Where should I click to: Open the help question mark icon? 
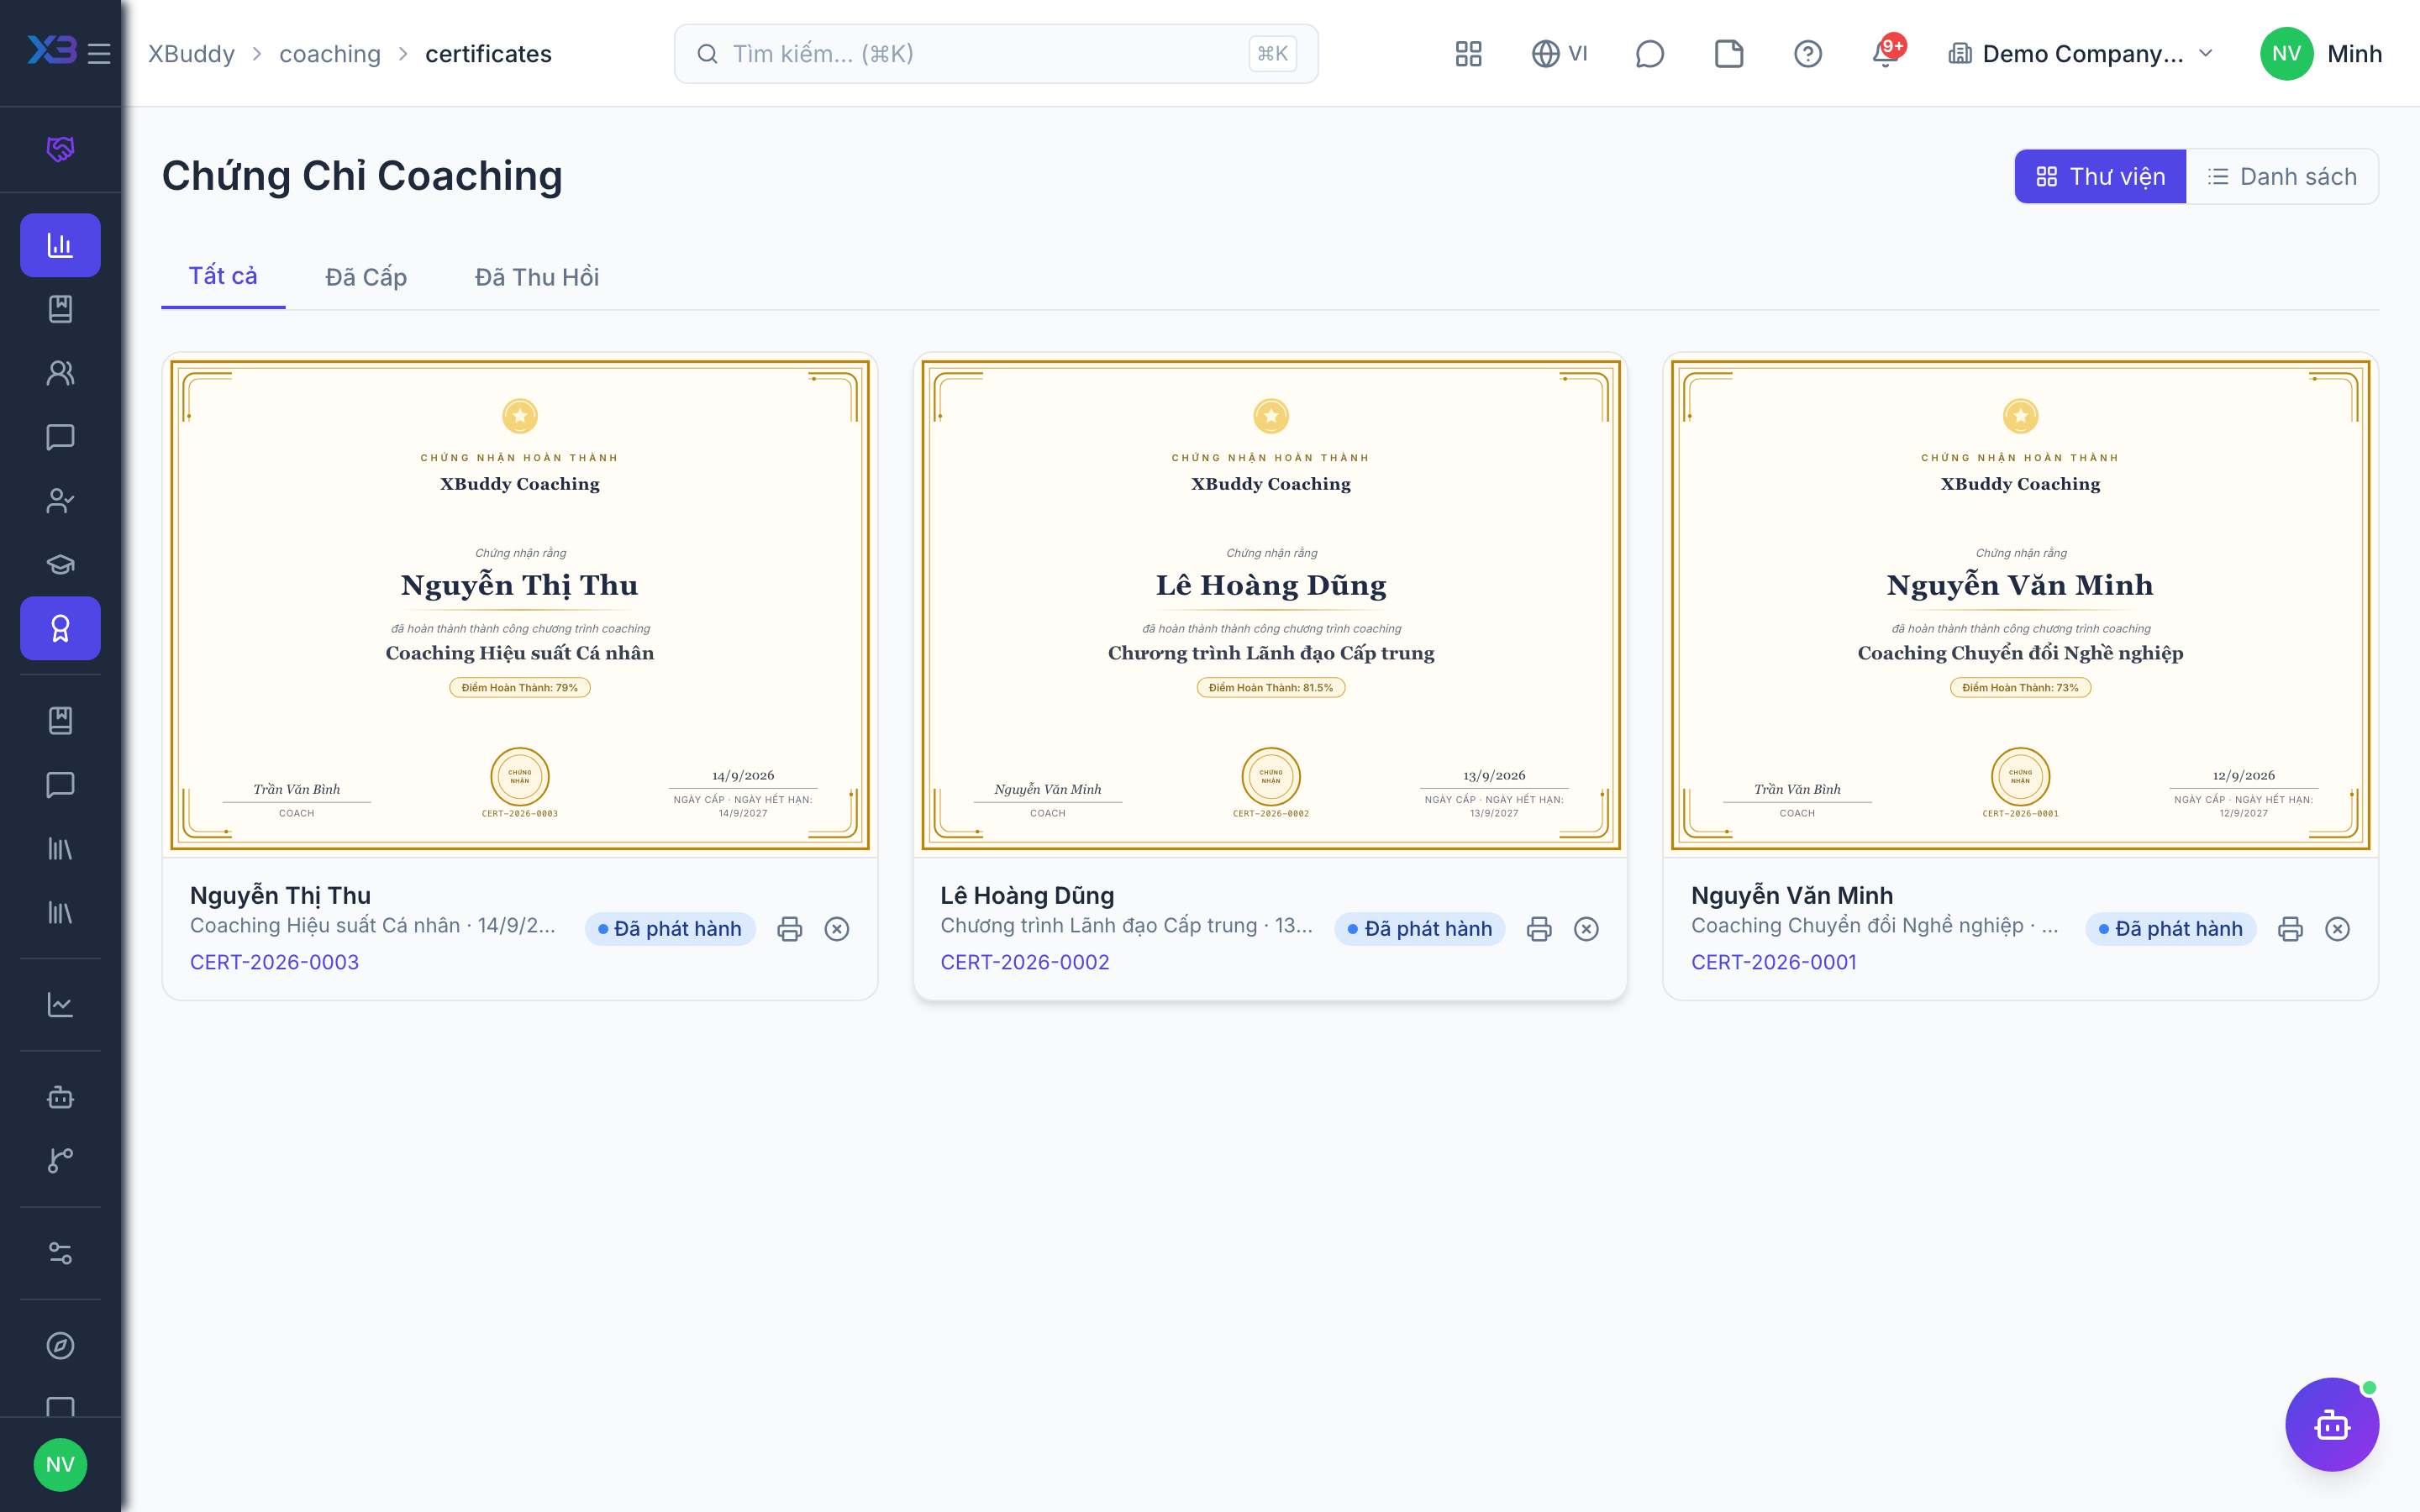click(1807, 54)
